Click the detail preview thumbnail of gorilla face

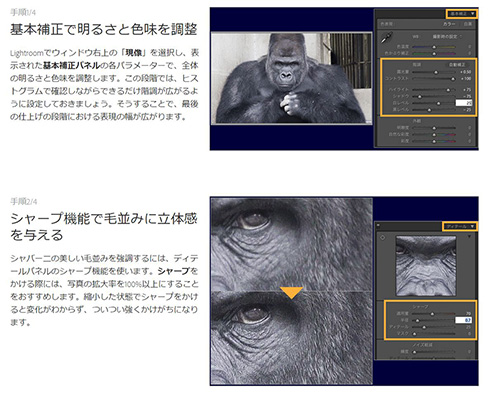point(426,265)
